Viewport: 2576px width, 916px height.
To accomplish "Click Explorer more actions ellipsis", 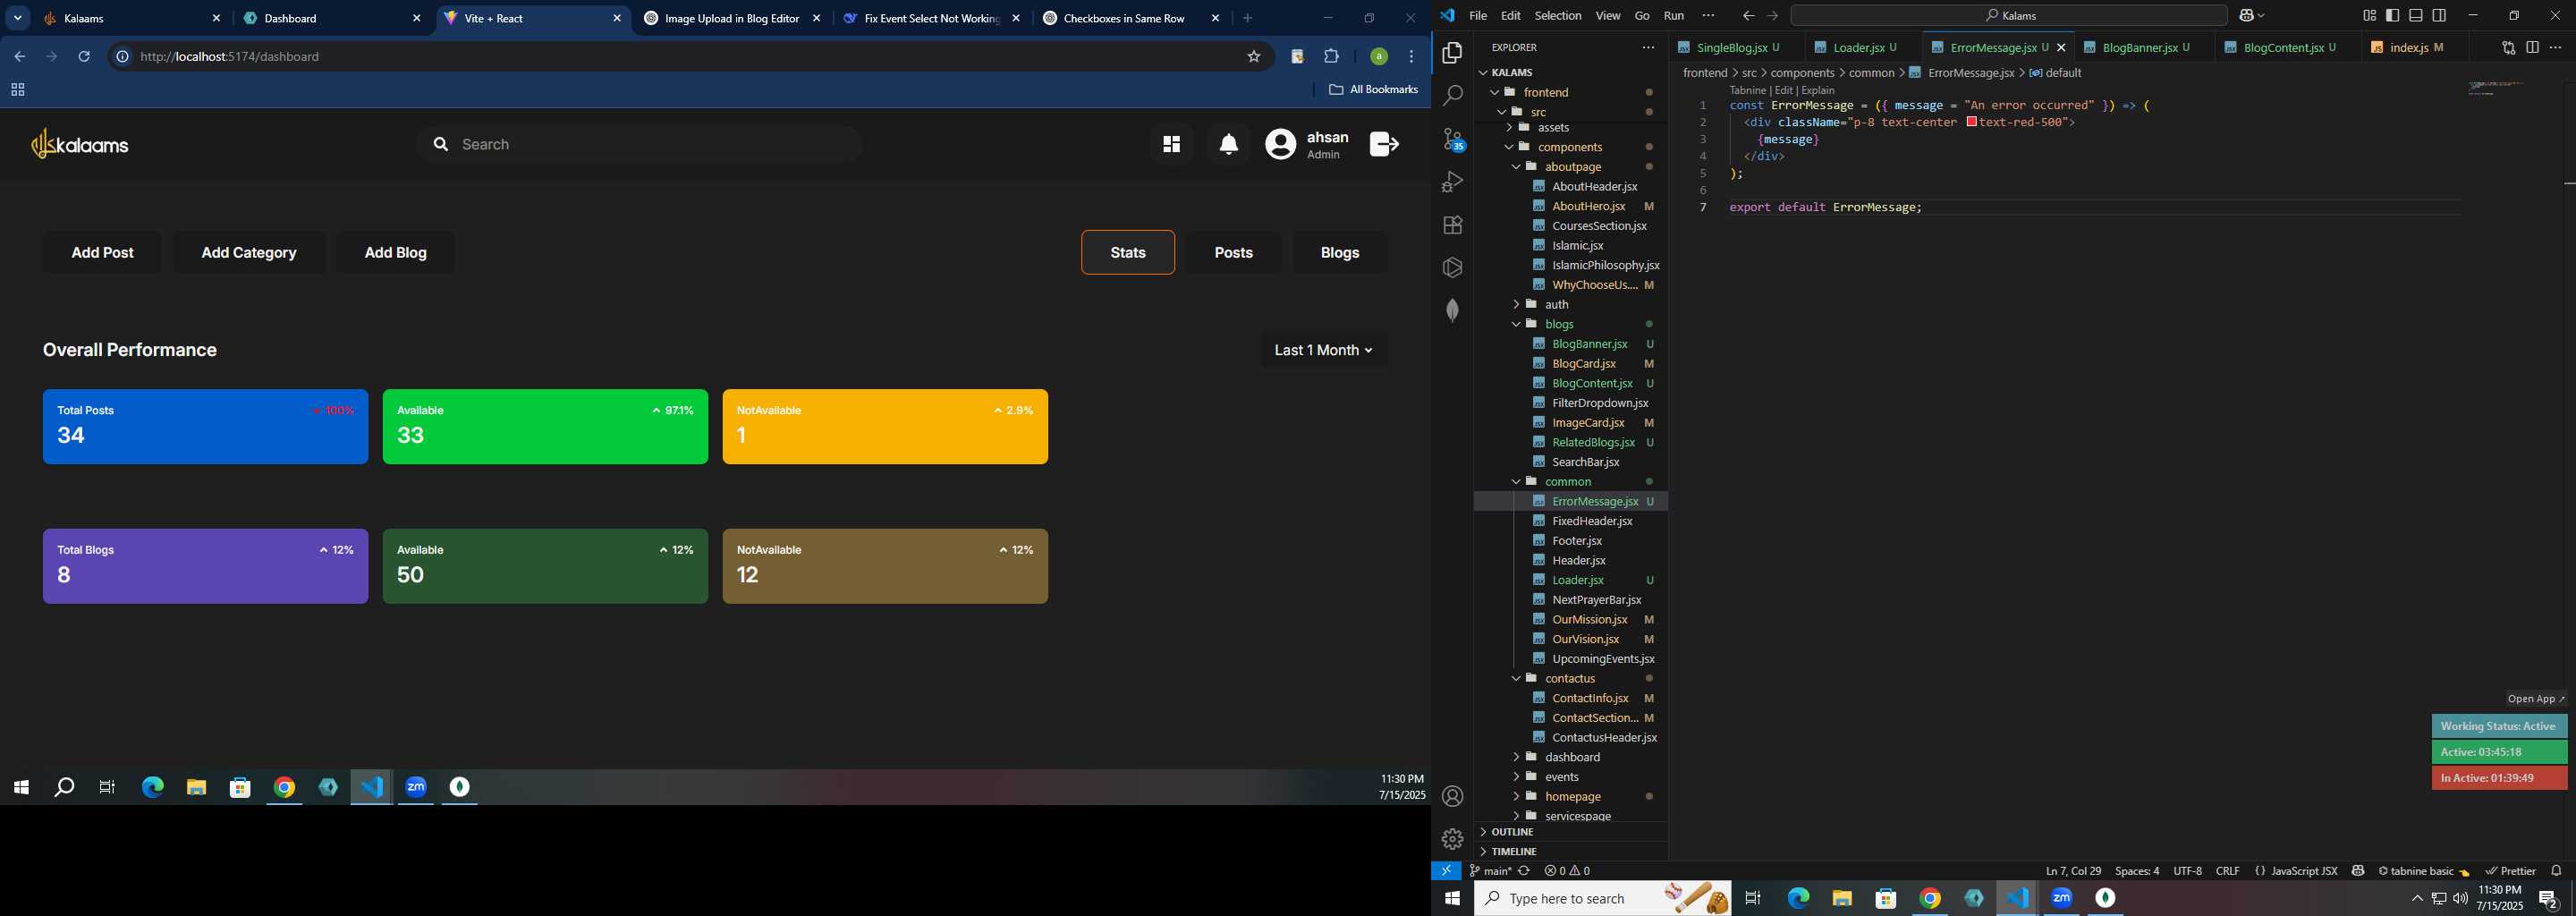I will 1648,47.
